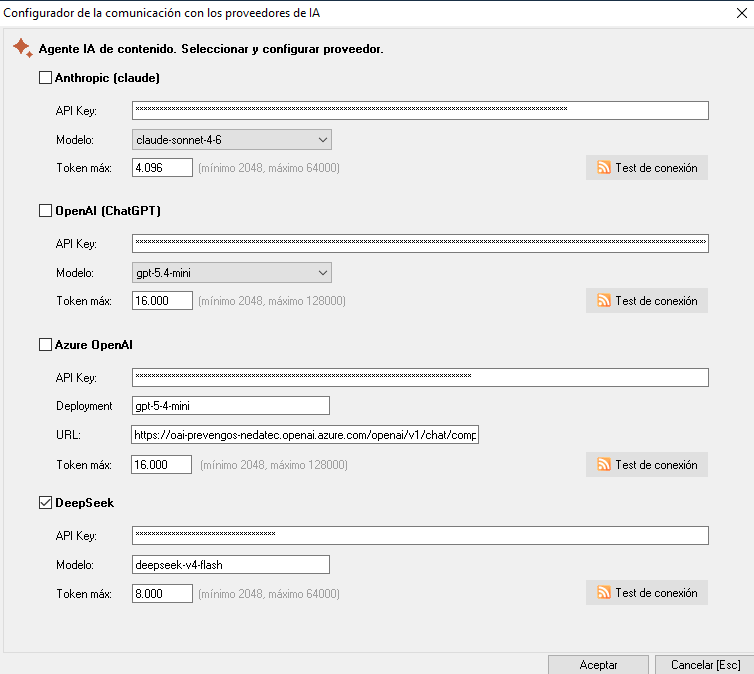Image resolution: width=754 pixels, height=674 pixels.
Task: Click the Anthropic (claude) label text
Action: (x=107, y=78)
